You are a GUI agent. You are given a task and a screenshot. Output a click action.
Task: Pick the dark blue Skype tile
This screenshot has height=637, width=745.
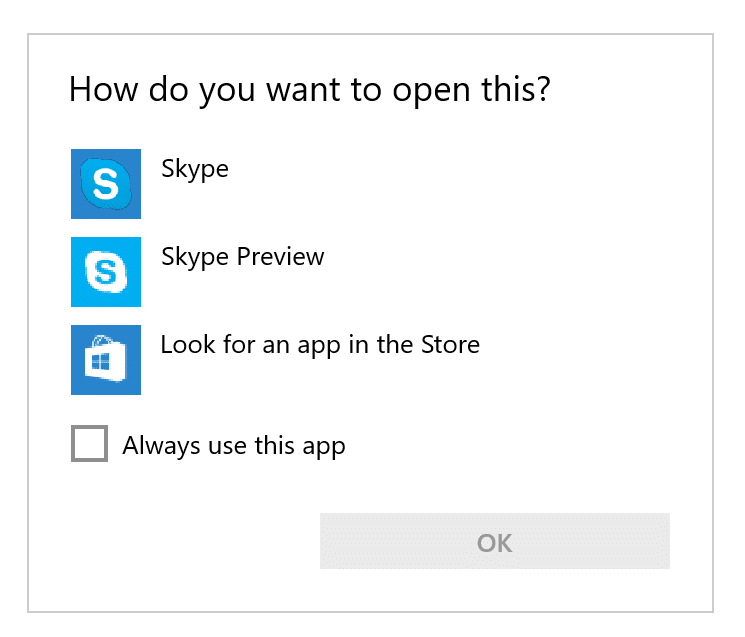point(106,184)
